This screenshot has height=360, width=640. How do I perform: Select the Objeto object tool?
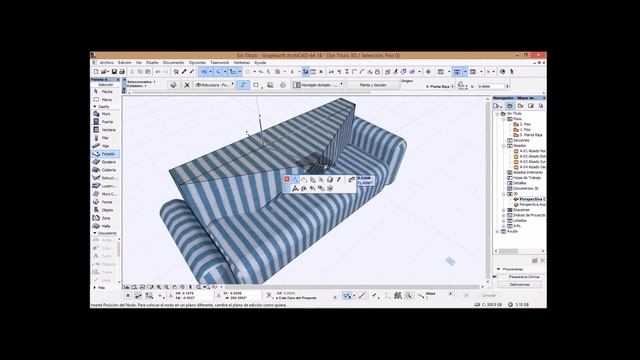pyautogui.click(x=105, y=210)
